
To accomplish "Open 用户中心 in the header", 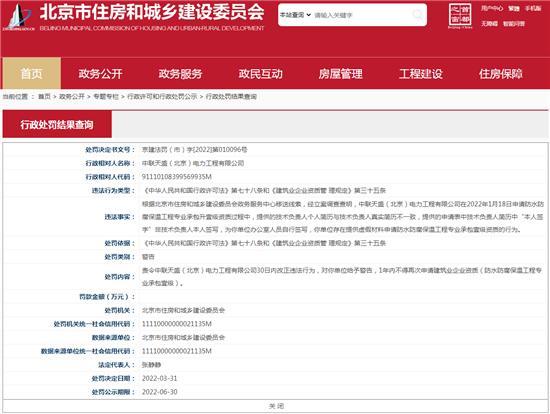I will (492, 8).
